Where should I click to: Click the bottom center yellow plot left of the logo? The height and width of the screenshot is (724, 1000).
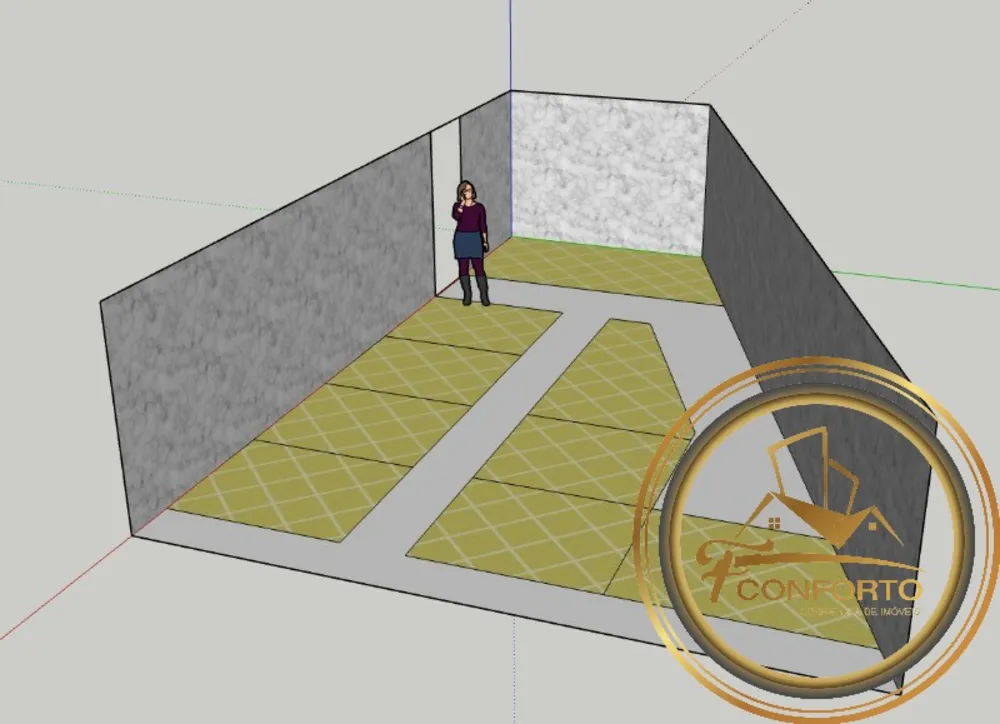click(x=523, y=536)
